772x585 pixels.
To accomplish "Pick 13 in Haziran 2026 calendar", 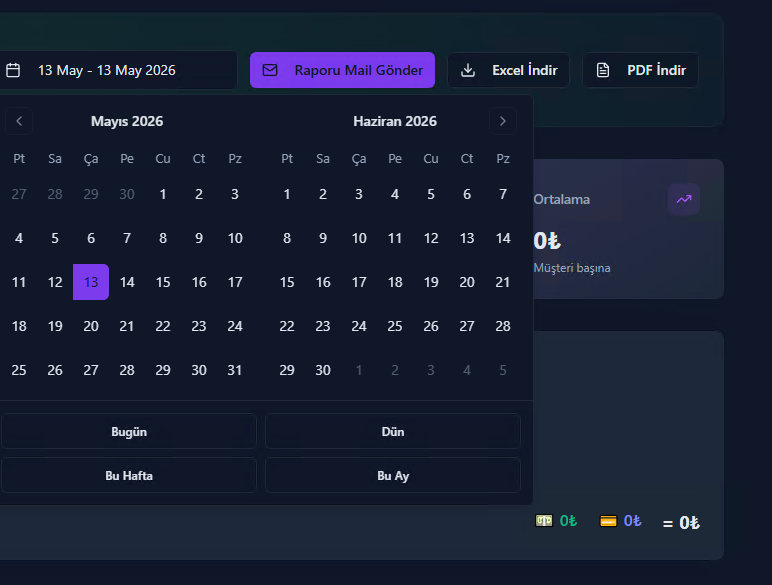I will (x=467, y=238).
